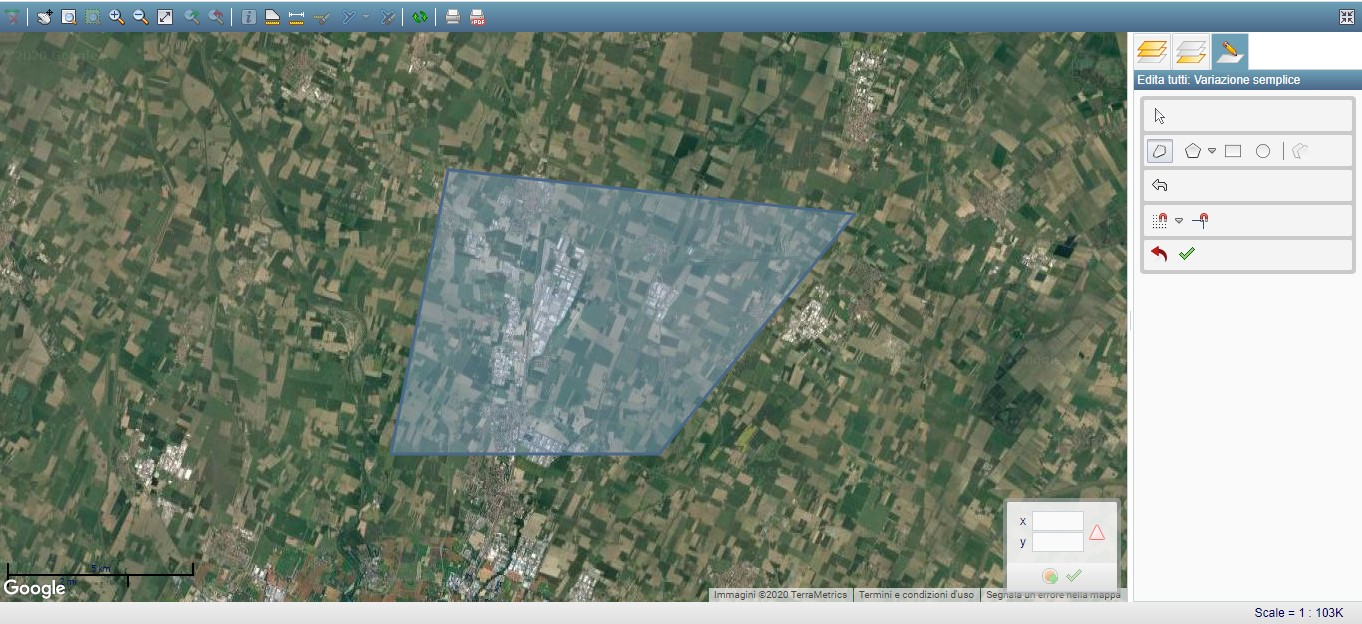The height and width of the screenshot is (624, 1362).
Task: Switch to the second layers tab
Action: coord(1190,51)
